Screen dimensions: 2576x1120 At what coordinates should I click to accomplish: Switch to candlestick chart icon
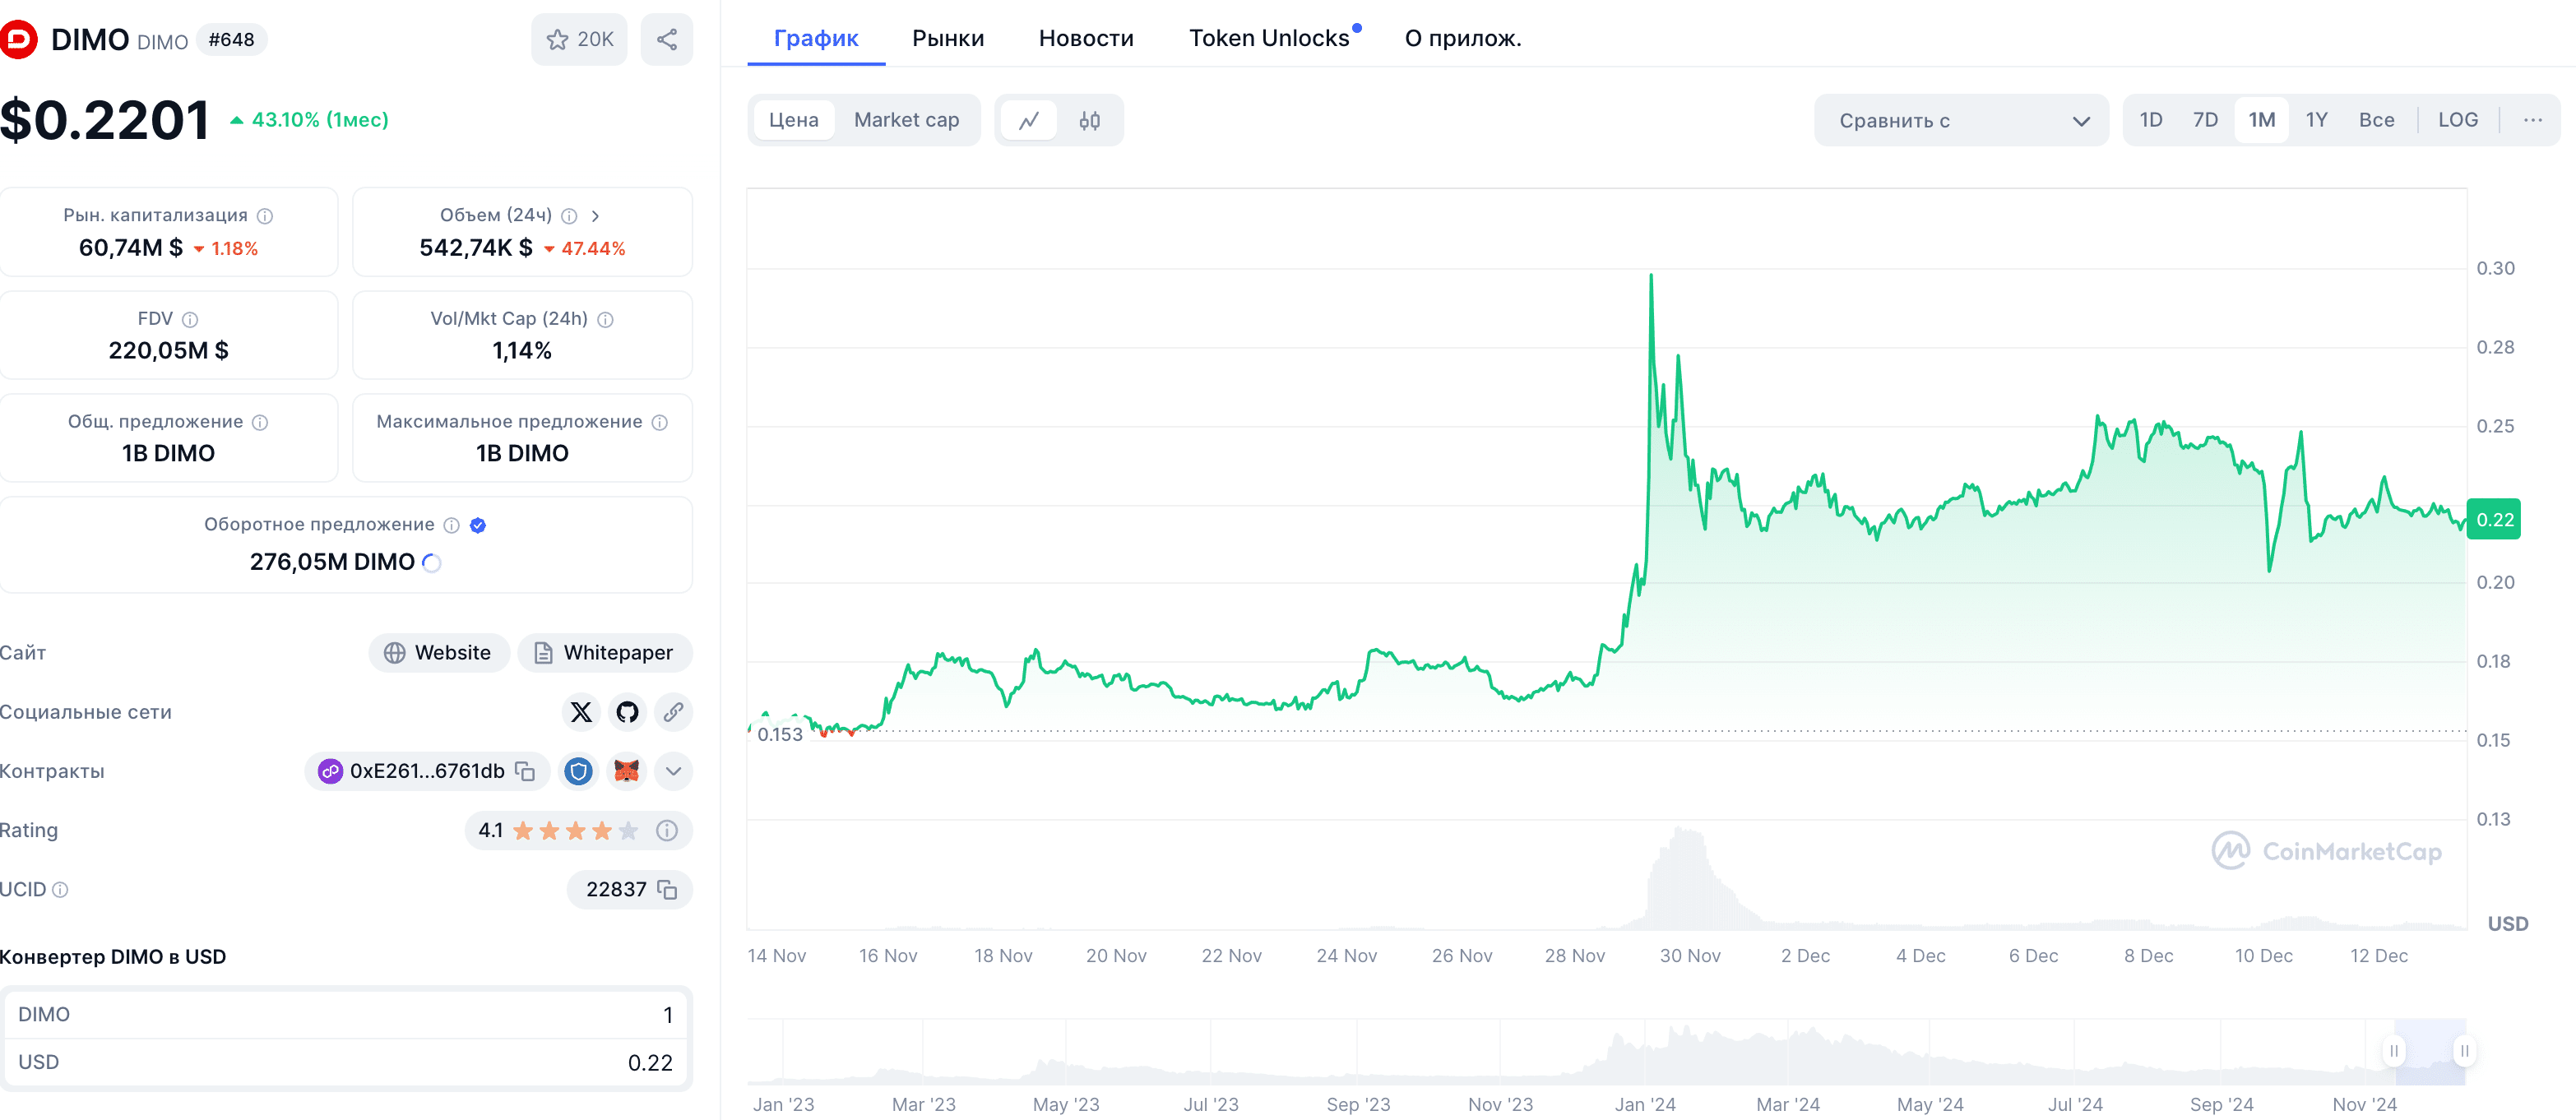[1089, 121]
